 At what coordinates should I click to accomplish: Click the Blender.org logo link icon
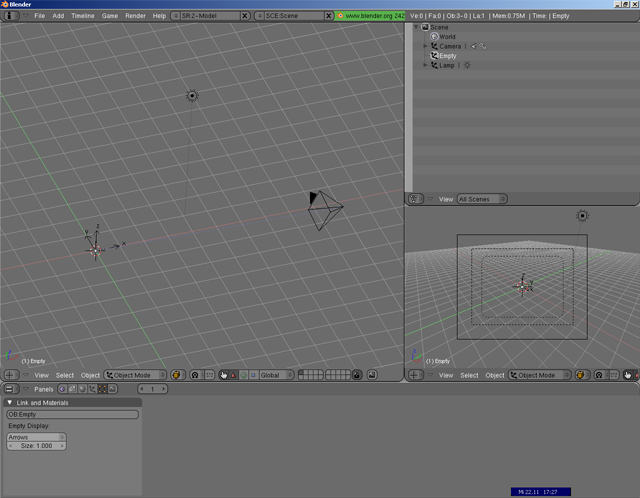point(340,16)
